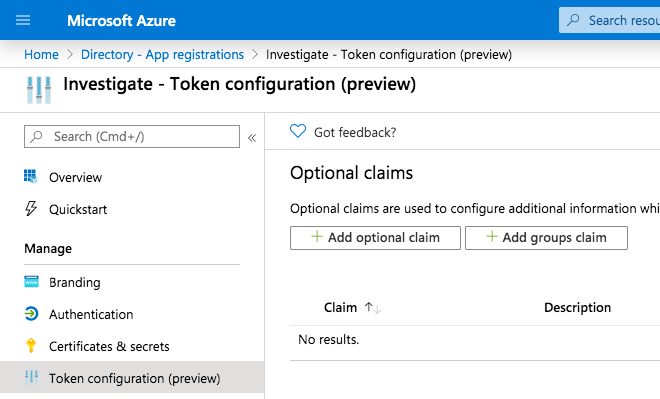Screen dimensions: 660x399
Task: Click the feedback heart icon
Action: pos(298,131)
